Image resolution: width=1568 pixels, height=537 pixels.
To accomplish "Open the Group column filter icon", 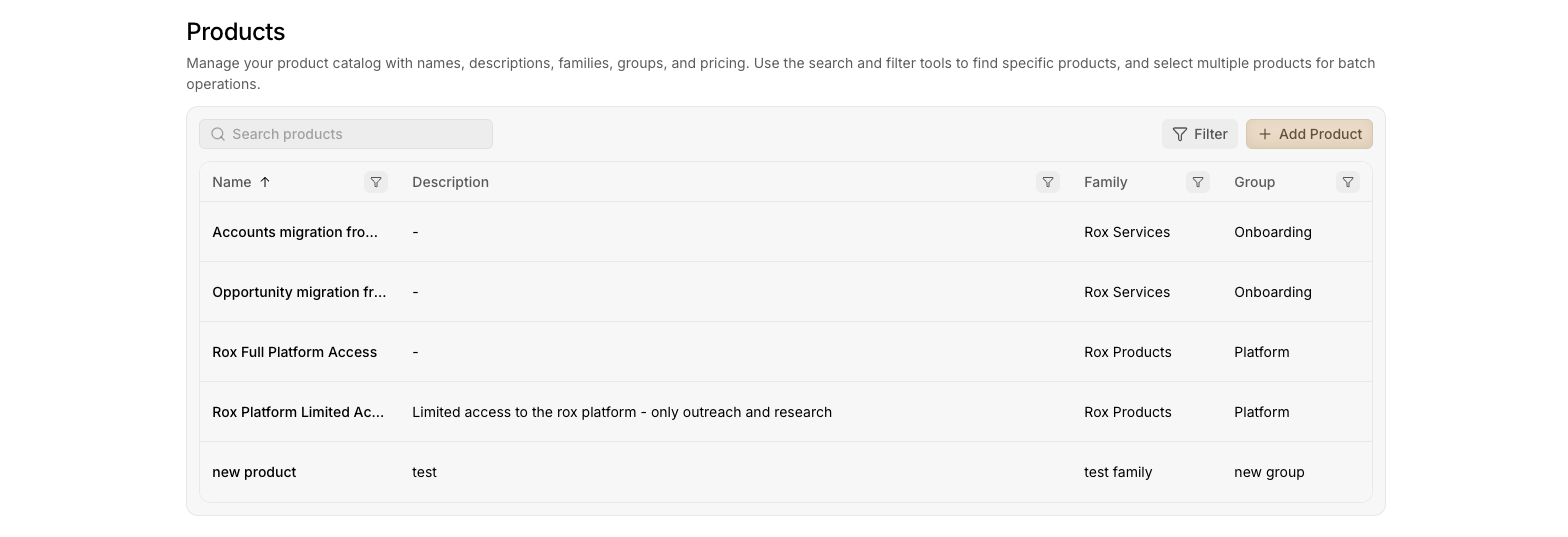I will pyautogui.click(x=1348, y=182).
